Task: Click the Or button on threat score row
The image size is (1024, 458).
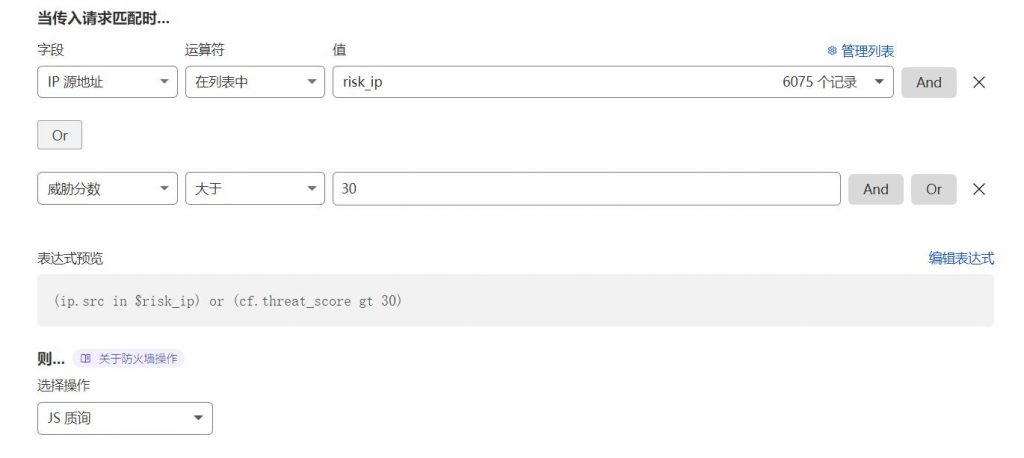Action: (934, 189)
